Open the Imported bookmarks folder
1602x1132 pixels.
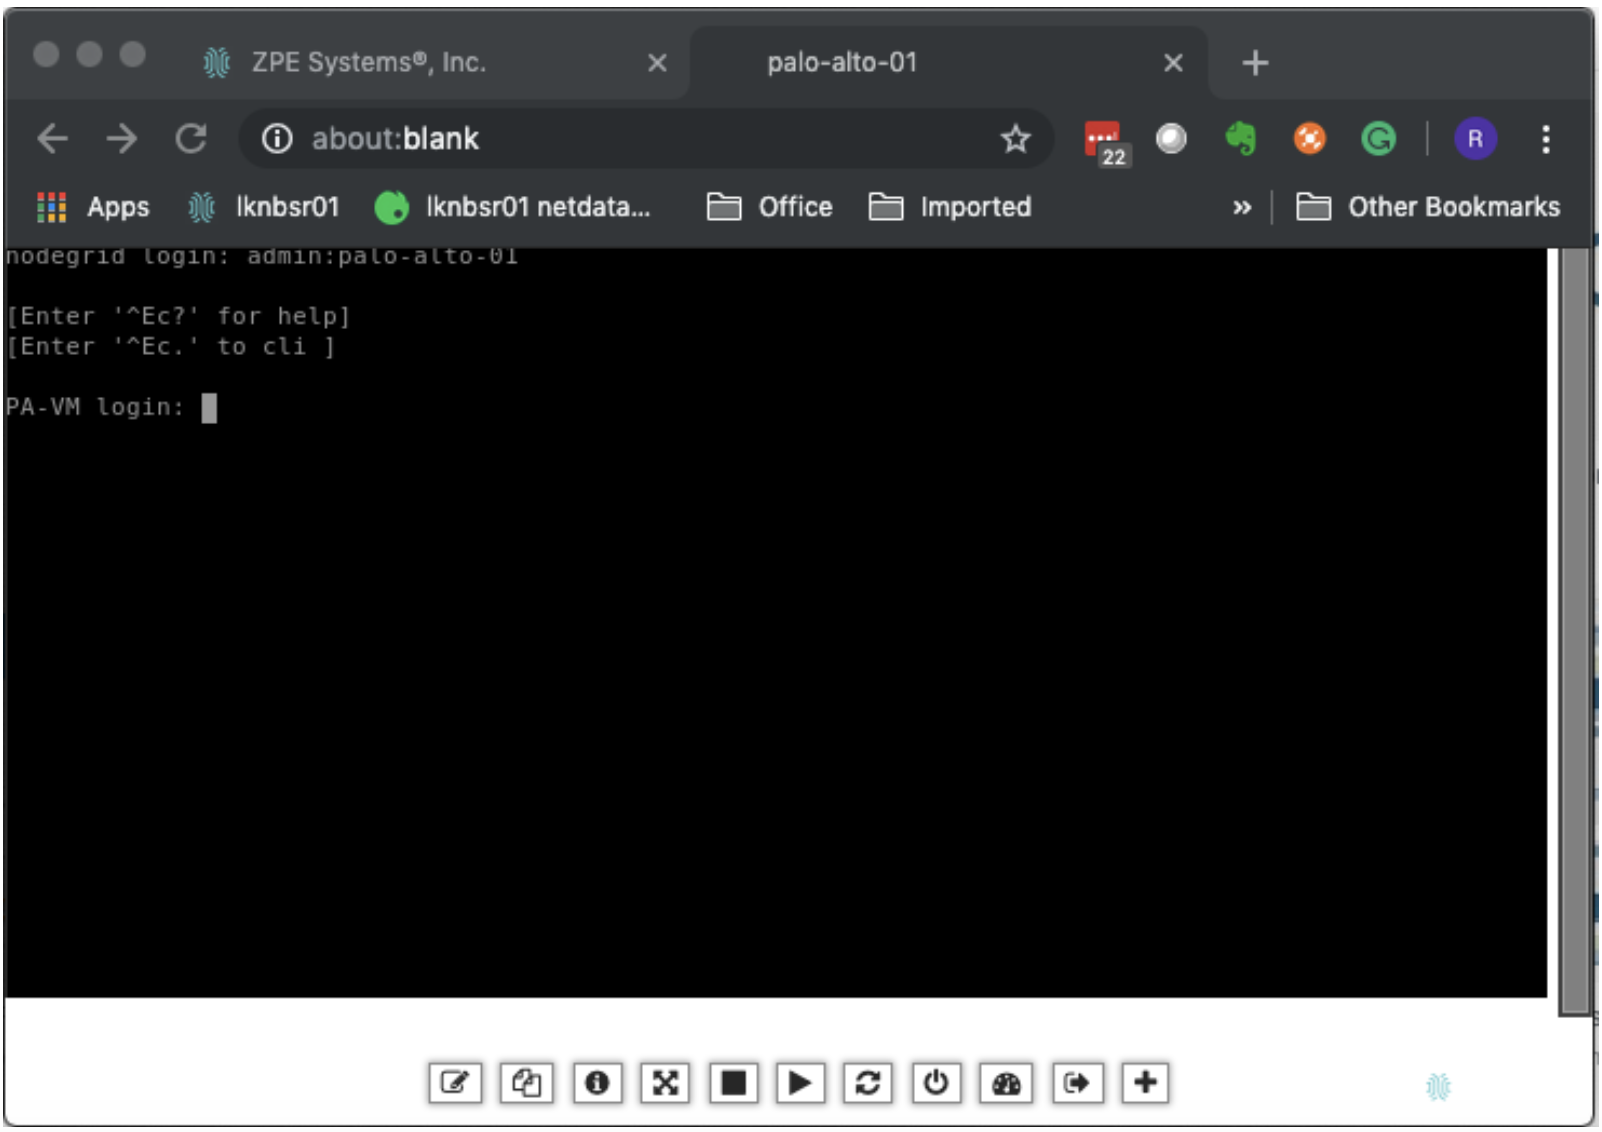click(x=950, y=207)
